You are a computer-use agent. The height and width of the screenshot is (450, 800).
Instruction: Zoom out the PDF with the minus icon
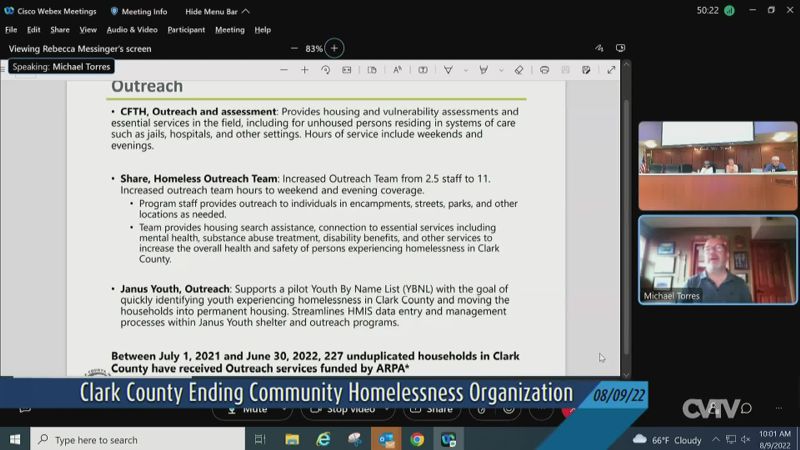click(x=282, y=70)
